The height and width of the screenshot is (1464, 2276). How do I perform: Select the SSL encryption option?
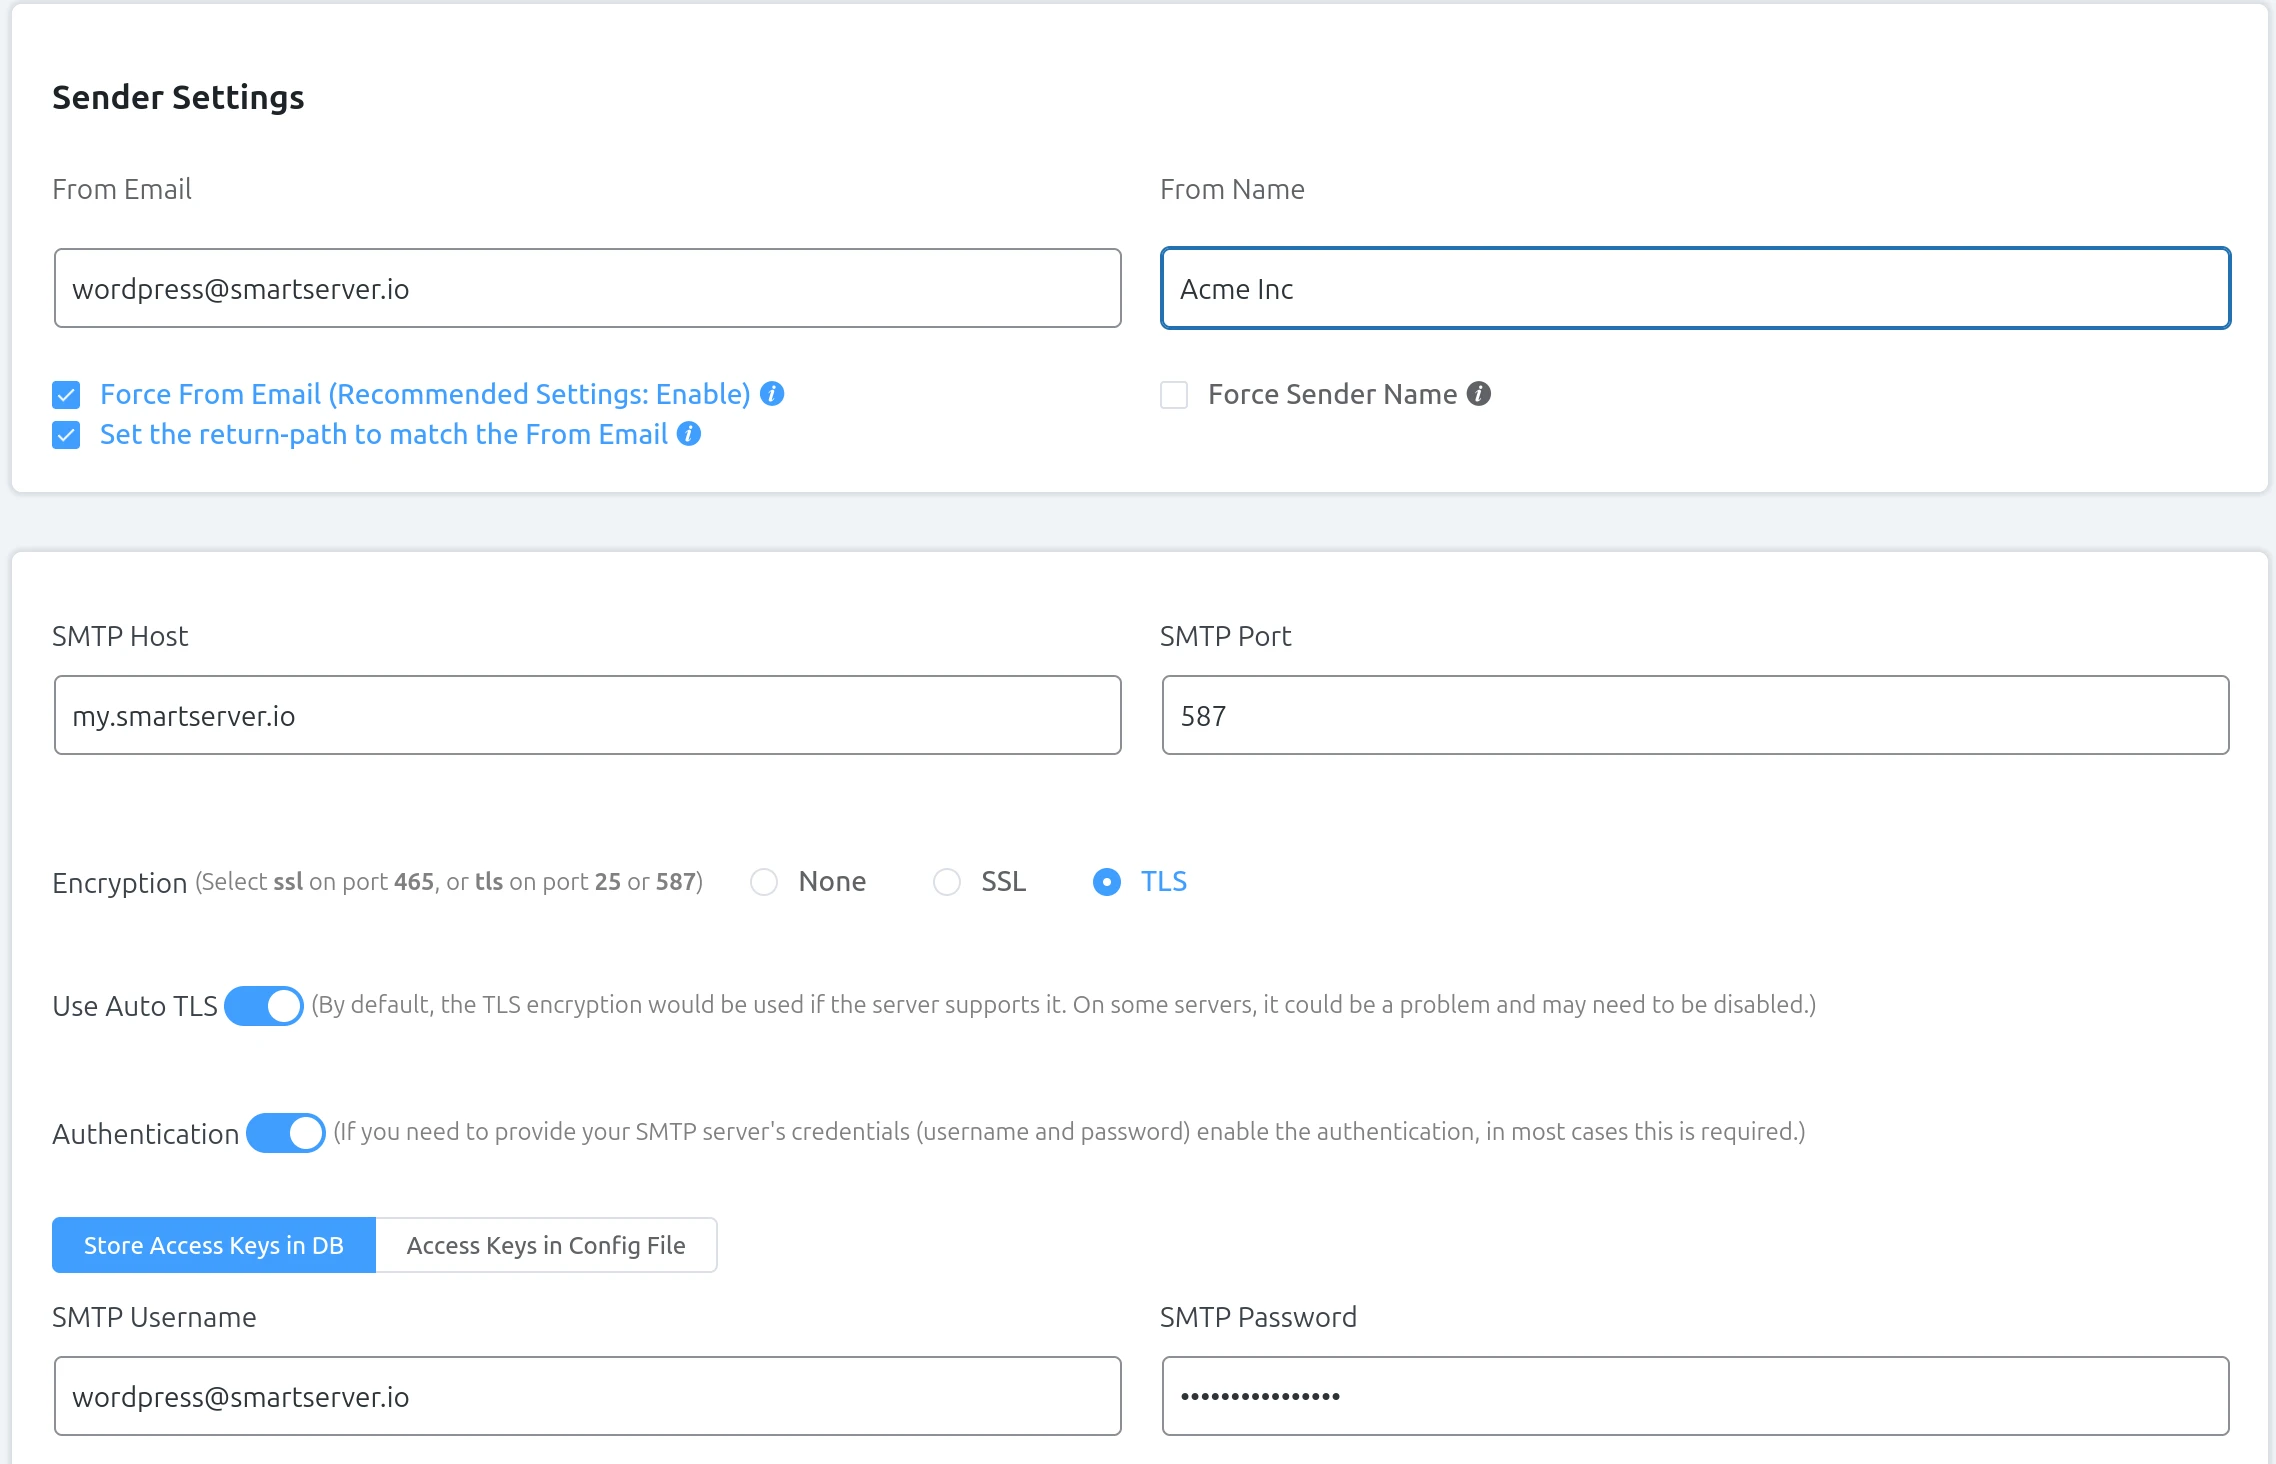946,882
